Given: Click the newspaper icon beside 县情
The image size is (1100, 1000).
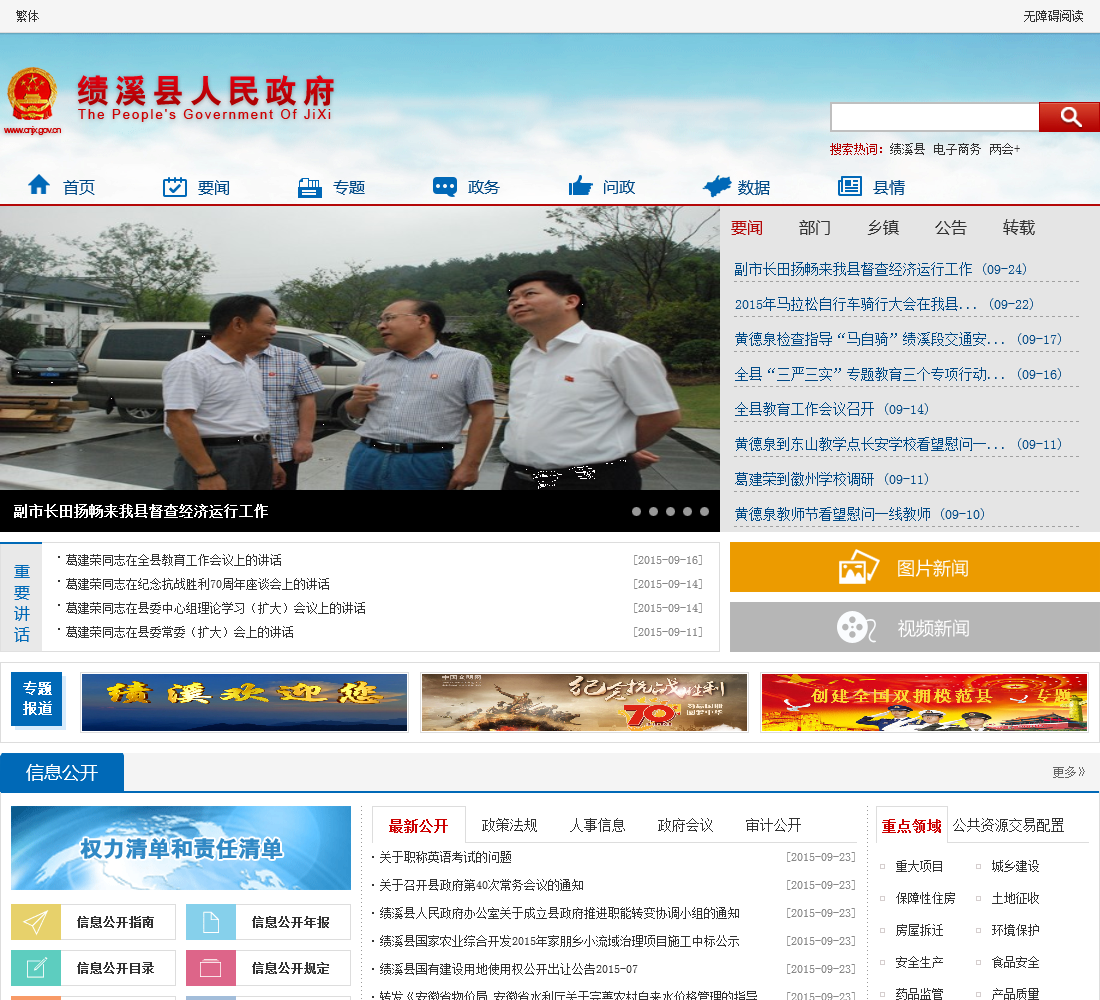Looking at the screenshot, I should click(x=850, y=186).
